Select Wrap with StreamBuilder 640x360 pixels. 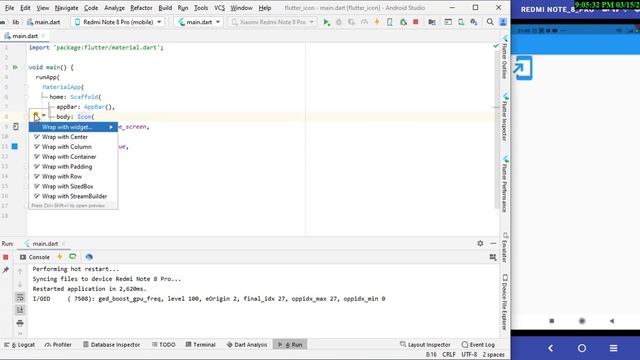(x=73, y=196)
